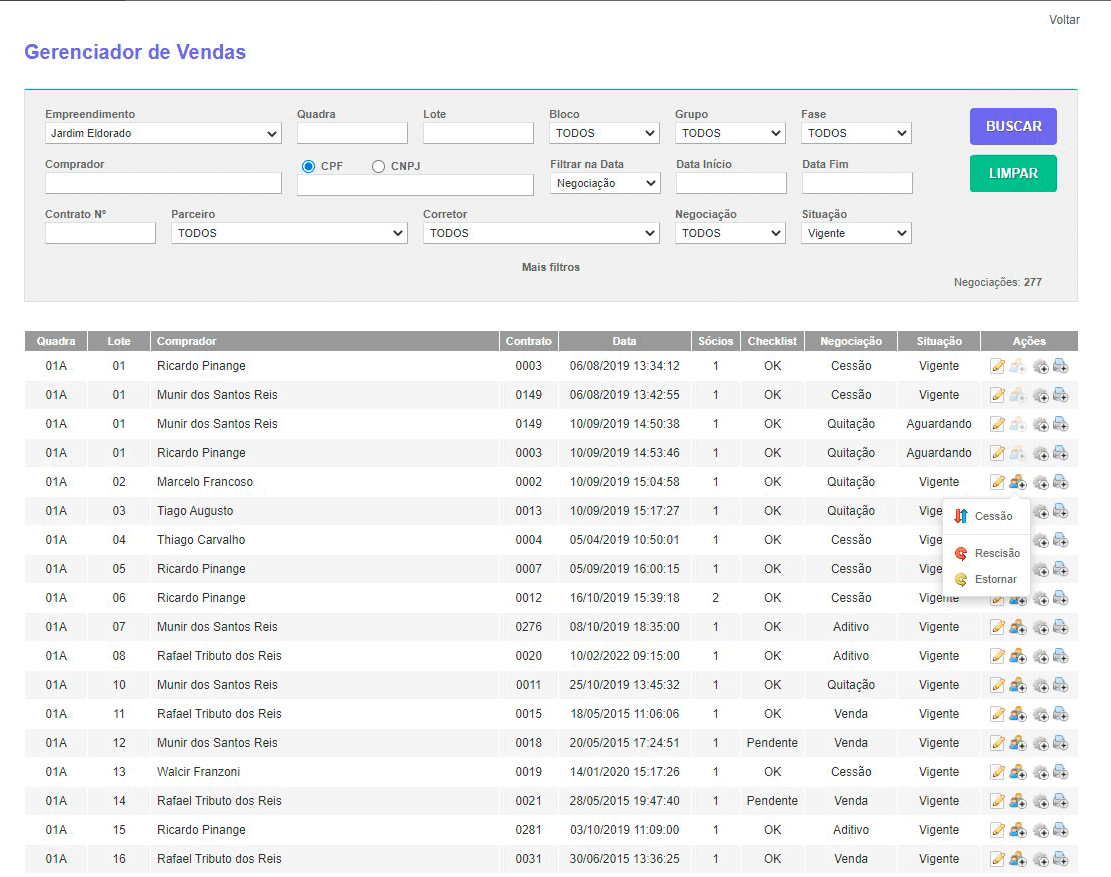Choose Estornar from the popup menu
Image resolution: width=1111 pixels, height=877 pixels.
994,579
